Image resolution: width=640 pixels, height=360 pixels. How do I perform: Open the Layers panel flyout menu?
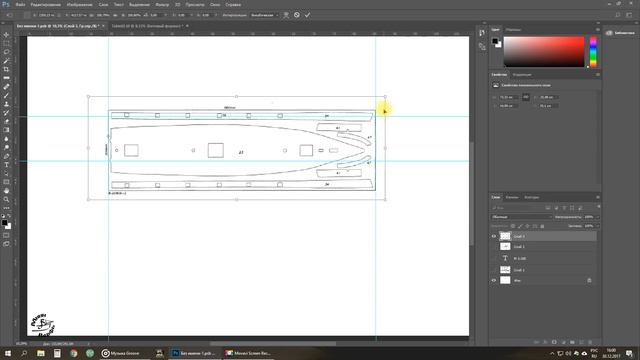[598, 198]
